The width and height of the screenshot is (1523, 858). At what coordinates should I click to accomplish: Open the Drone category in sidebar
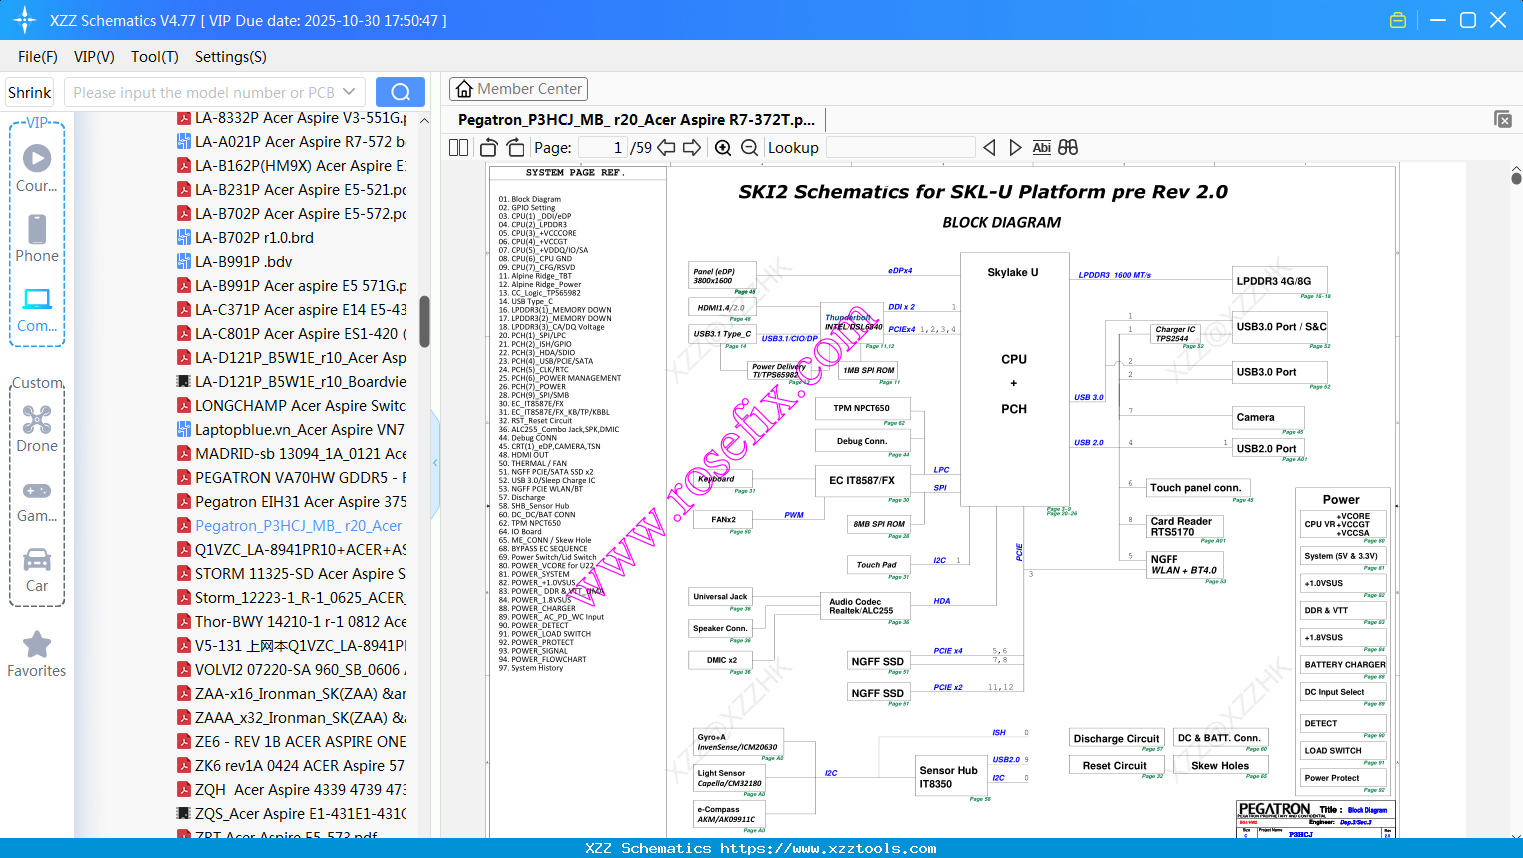[37, 428]
